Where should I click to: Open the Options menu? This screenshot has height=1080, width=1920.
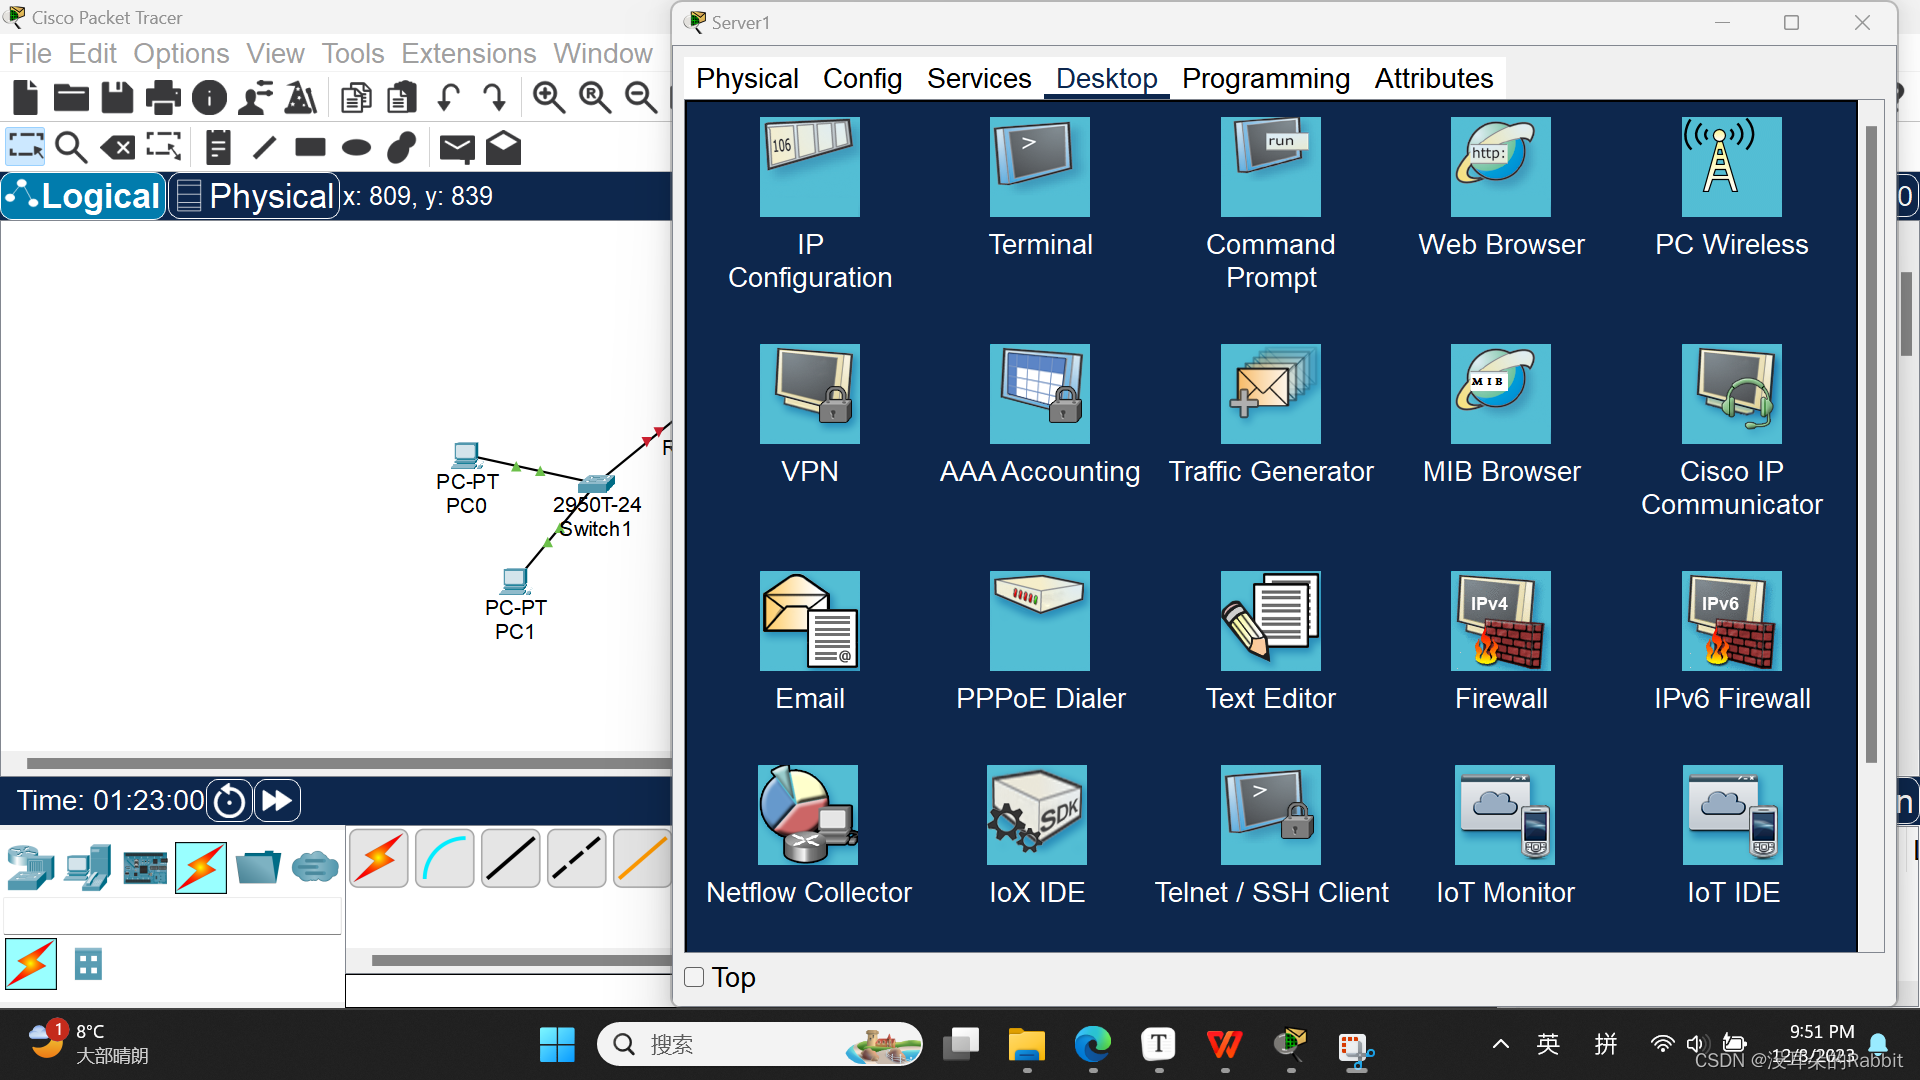click(181, 53)
